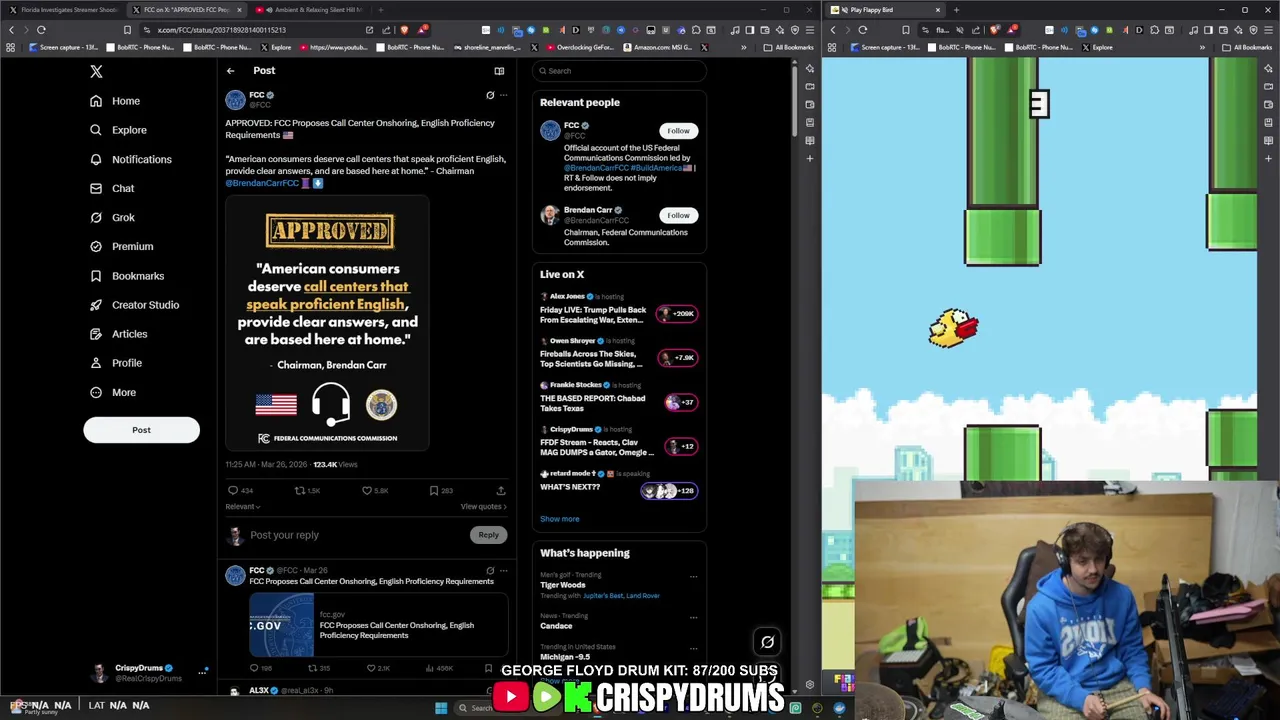The image size is (1280, 720).
Task: Click the X Search box
Action: click(x=620, y=71)
